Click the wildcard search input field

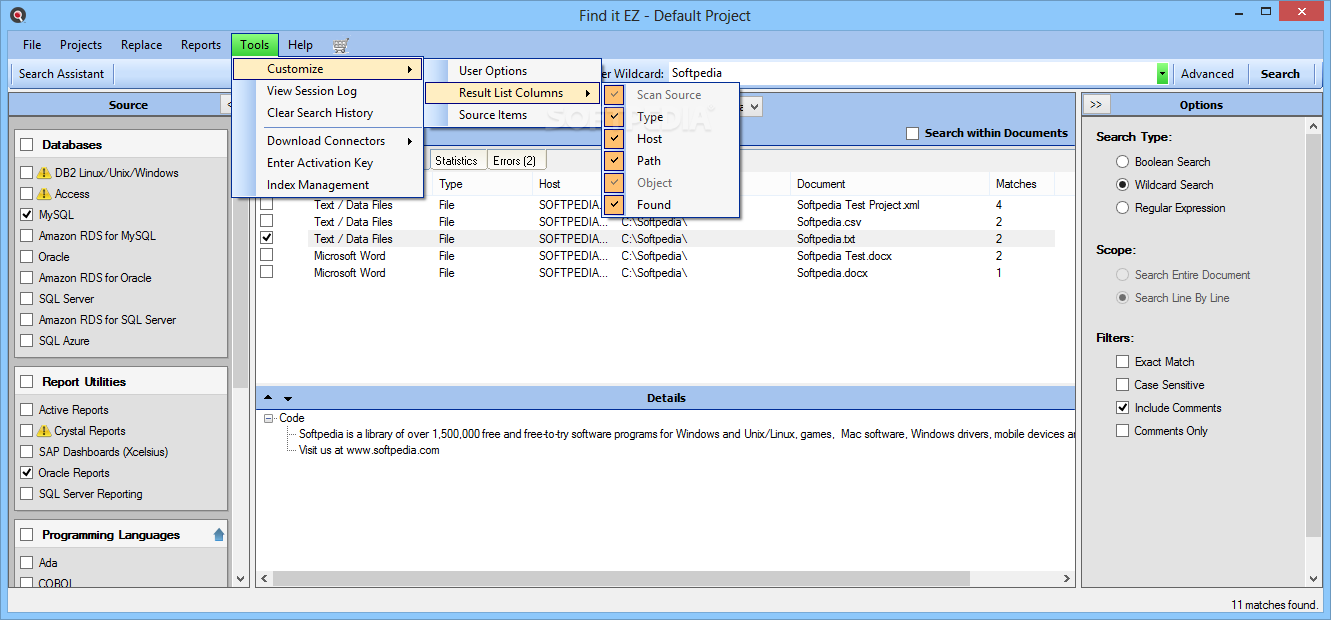point(912,74)
